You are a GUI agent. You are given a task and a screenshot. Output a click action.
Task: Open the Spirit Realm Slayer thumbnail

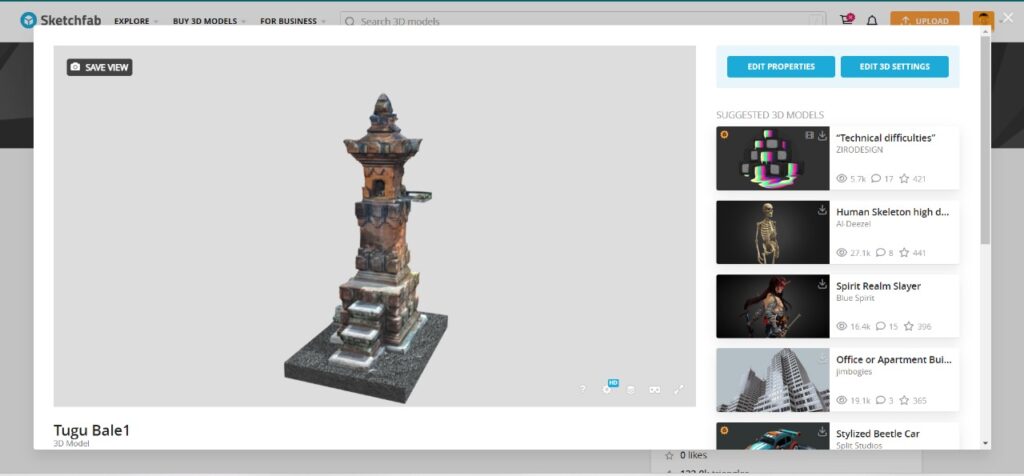(773, 306)
